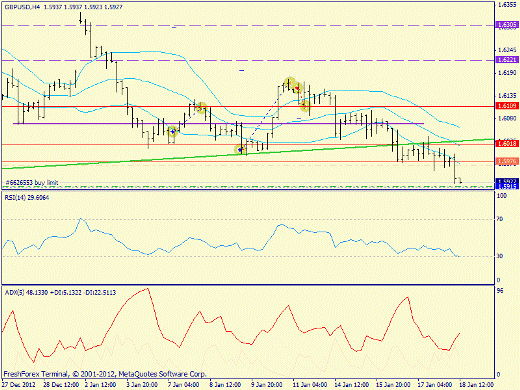Click the RSI 100 scale label
The image size is (520, 390).
[x=502, y=196]
